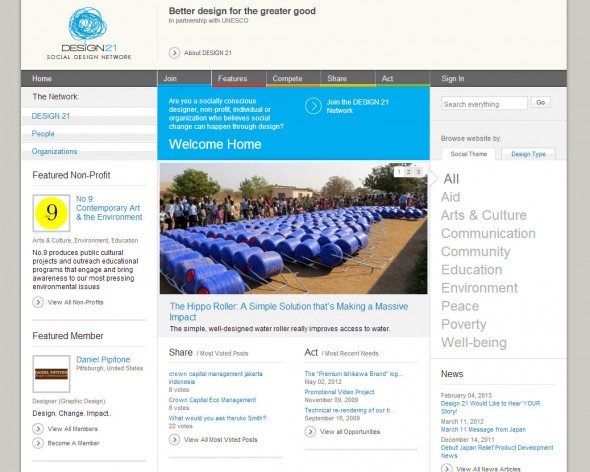Switch to the Design Type tab
Screen dimensions: 590x472
click(x=528, y=154)
